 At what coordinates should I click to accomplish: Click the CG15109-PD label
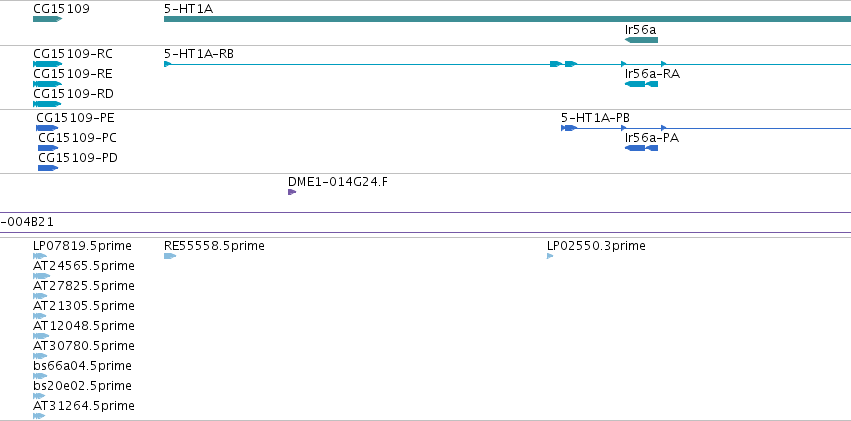click(x=78, y=158)
